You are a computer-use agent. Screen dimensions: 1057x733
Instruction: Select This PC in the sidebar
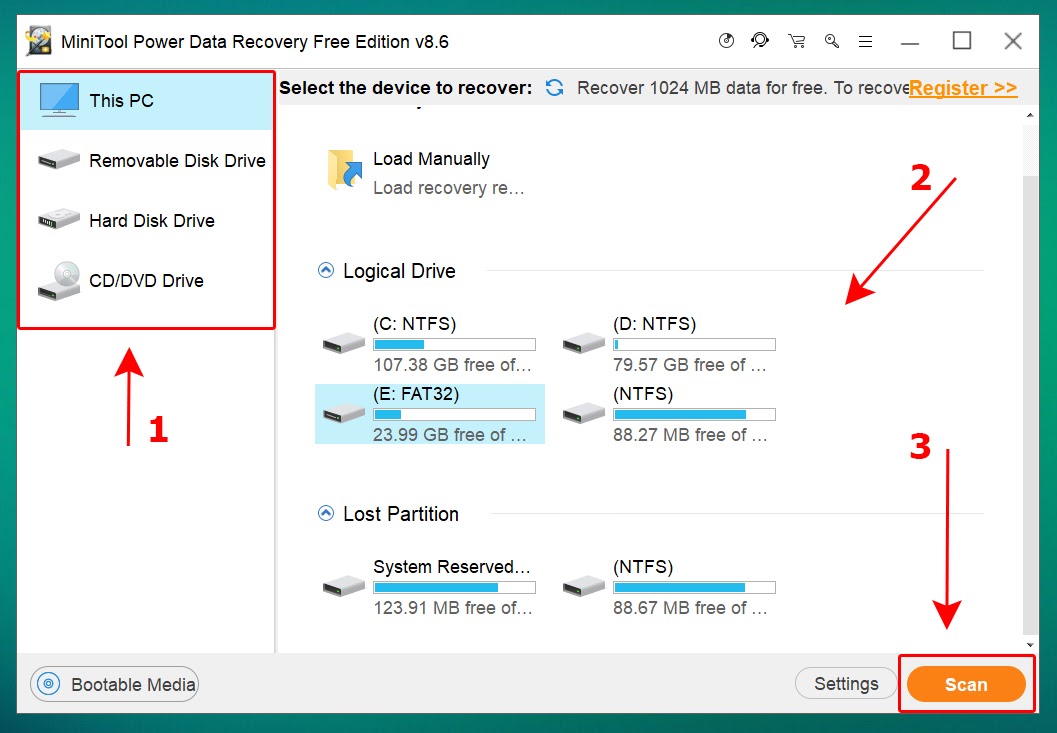146,100
